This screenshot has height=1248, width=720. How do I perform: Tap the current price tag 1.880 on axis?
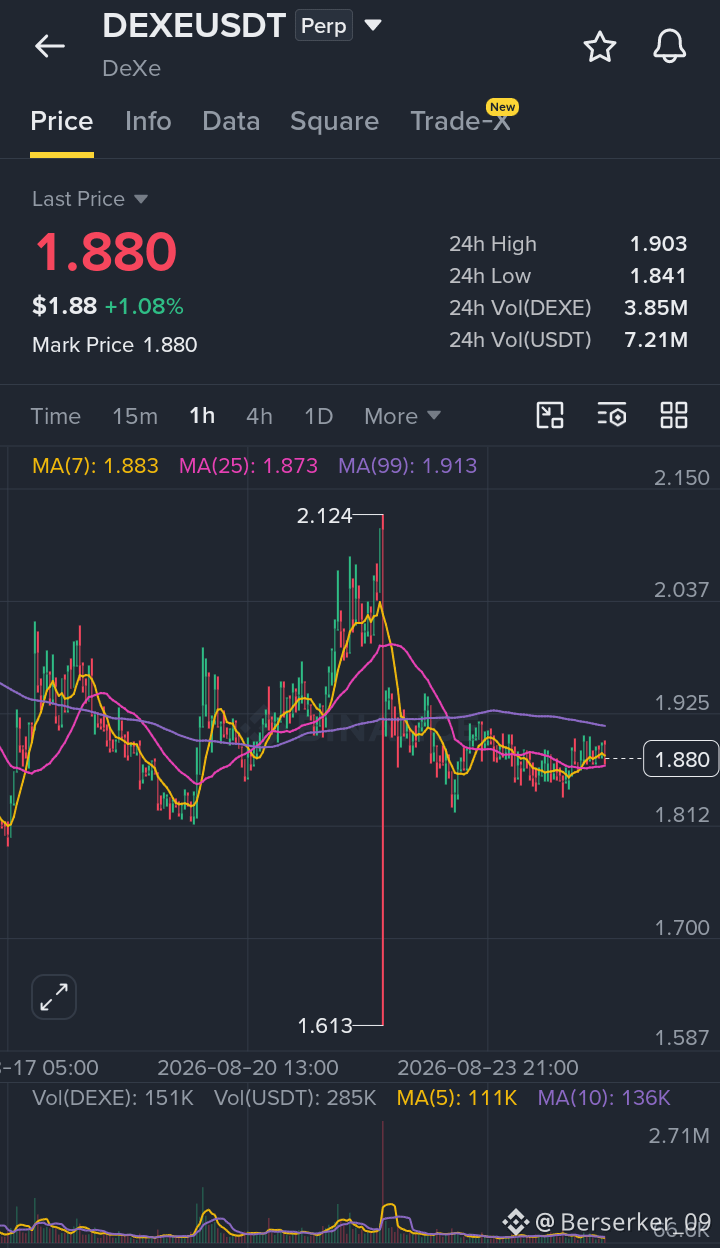(681, 759)
